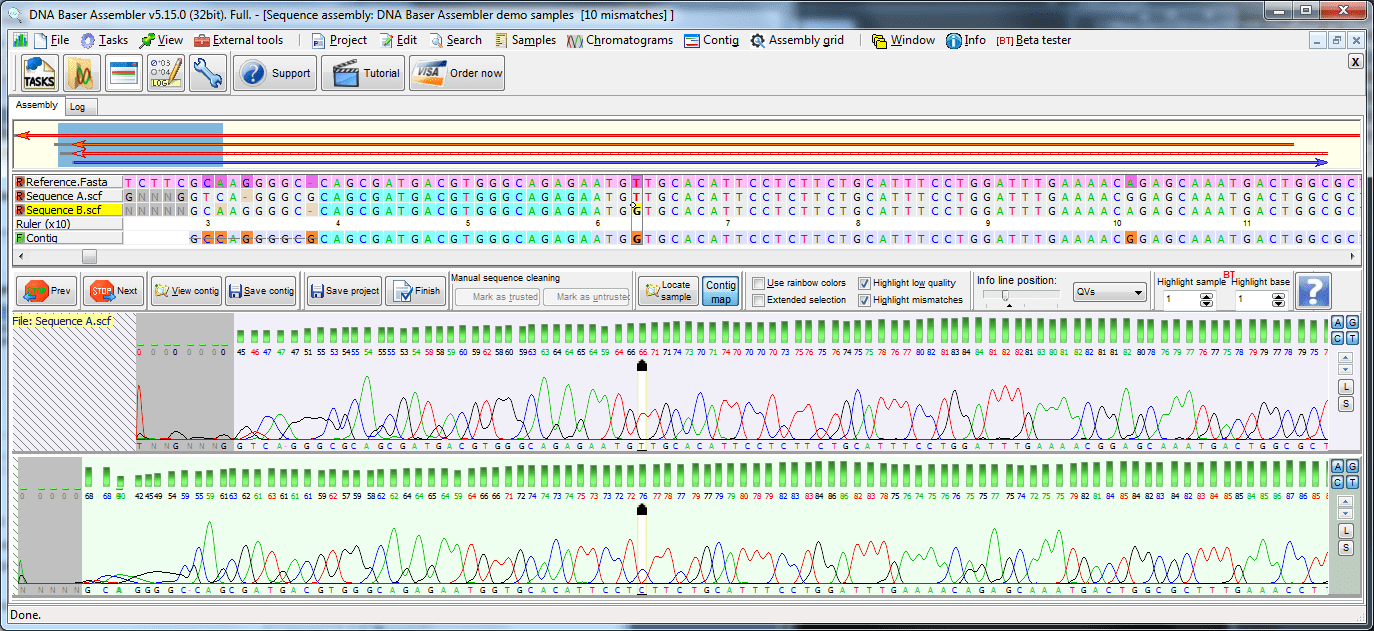Click the LOG pencil toolbar icon

click(165, 73)
